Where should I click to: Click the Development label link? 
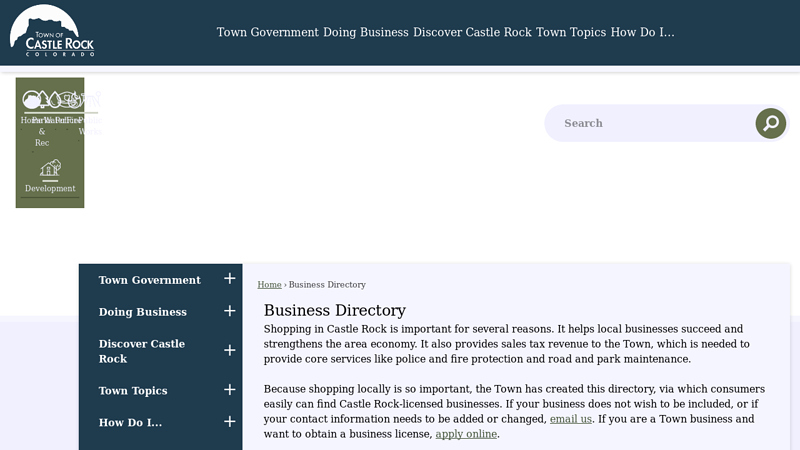pyautogui.click(x=50, y=188)
